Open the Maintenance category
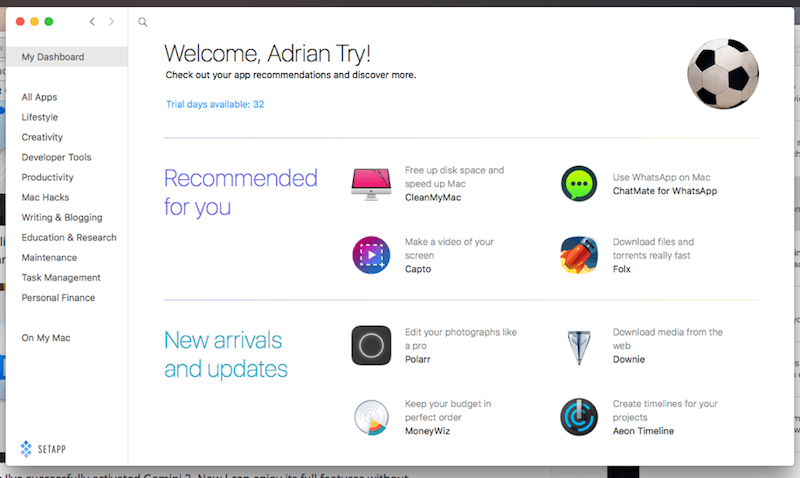 point(49,258)
